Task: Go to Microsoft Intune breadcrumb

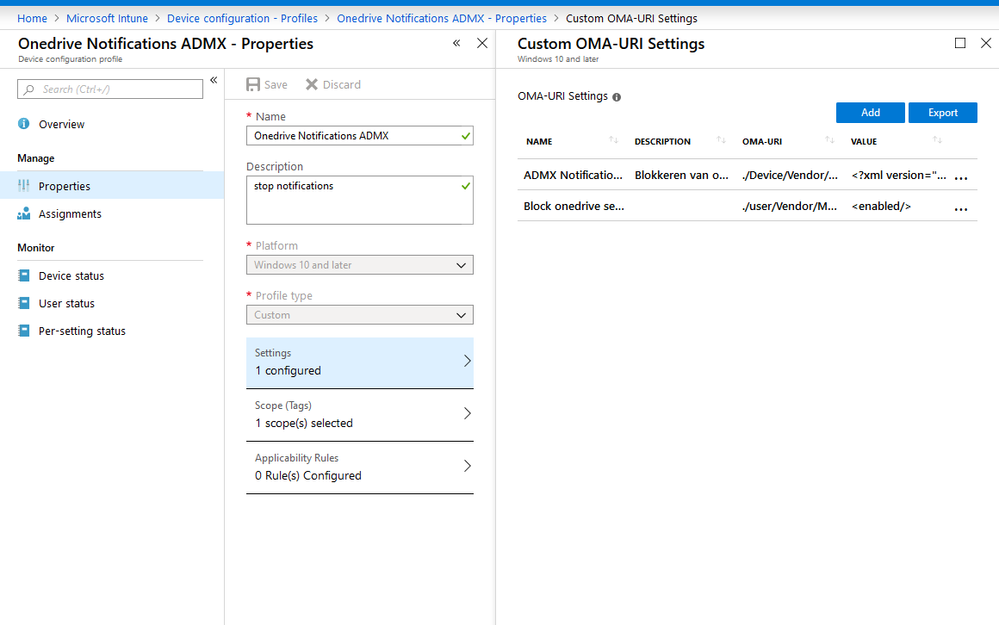Action: (x=107, y=18)
